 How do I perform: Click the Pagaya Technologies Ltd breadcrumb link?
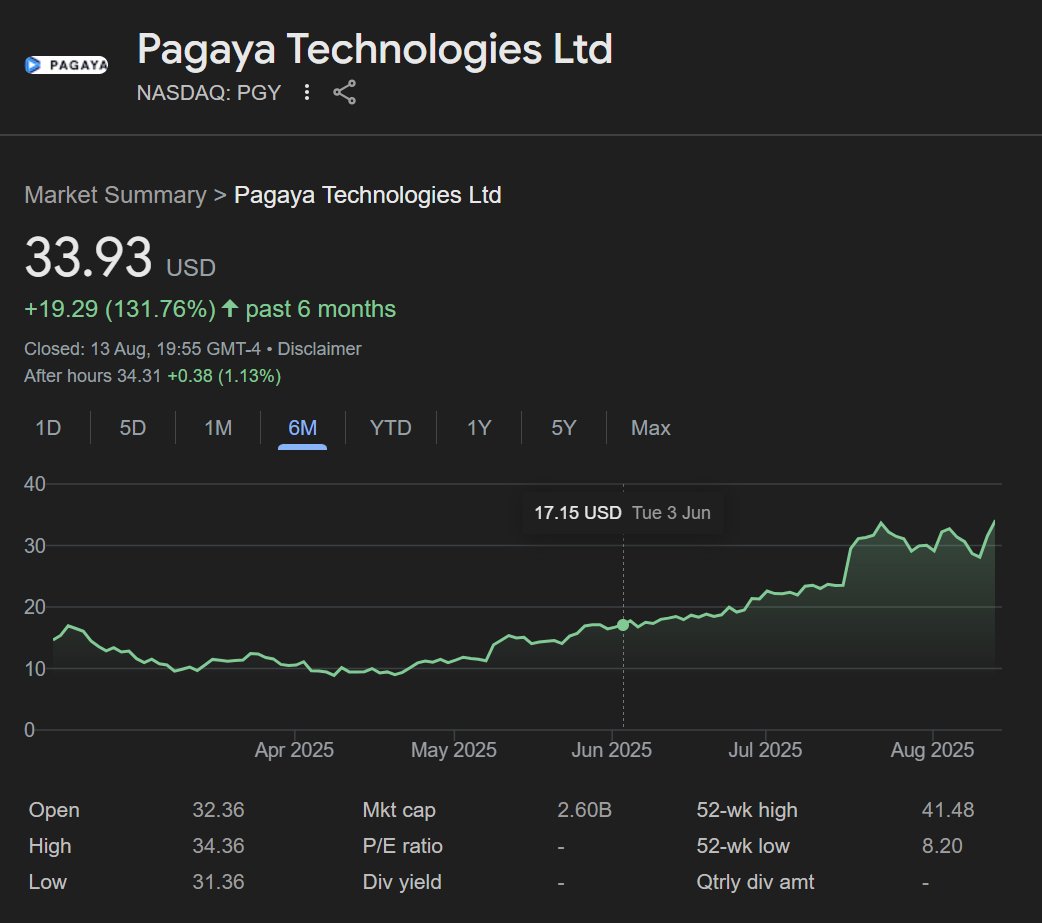click(368, 195)
